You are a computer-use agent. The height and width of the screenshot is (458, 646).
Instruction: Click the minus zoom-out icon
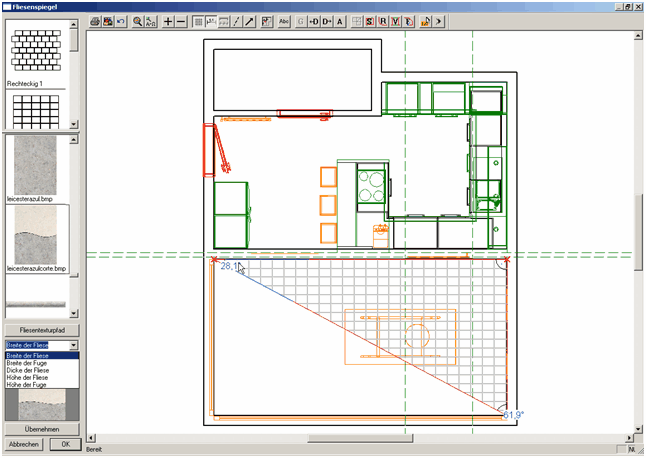click(x=181, y=20)
